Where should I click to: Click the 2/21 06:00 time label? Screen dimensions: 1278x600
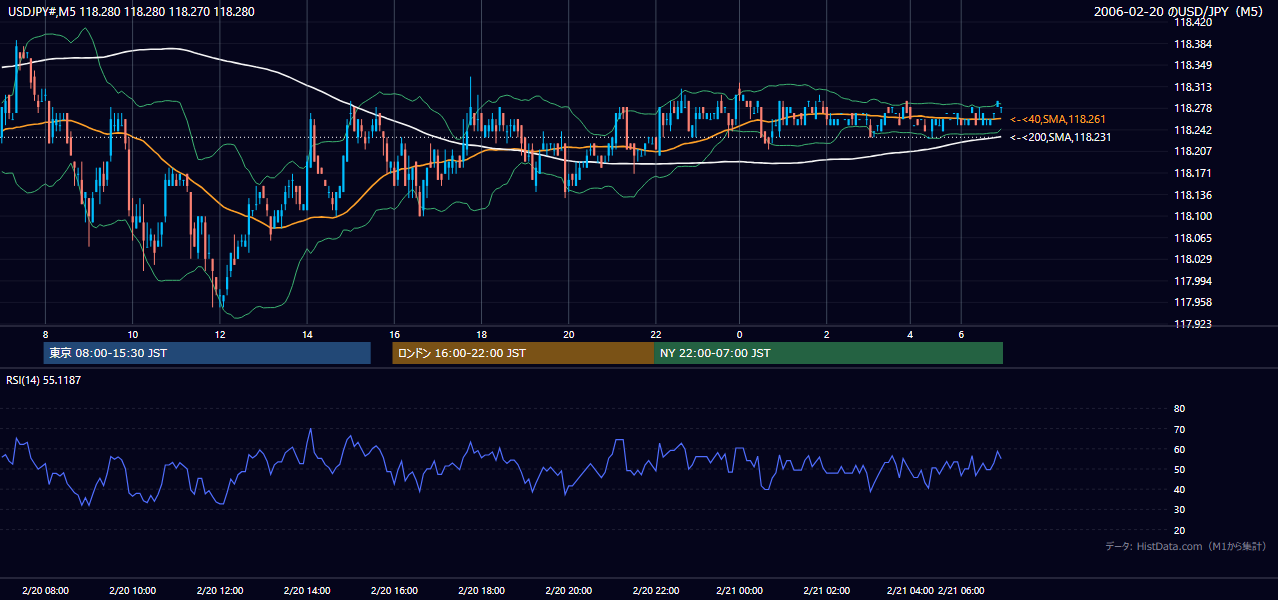pyautogui.click(x=962, y=590)
